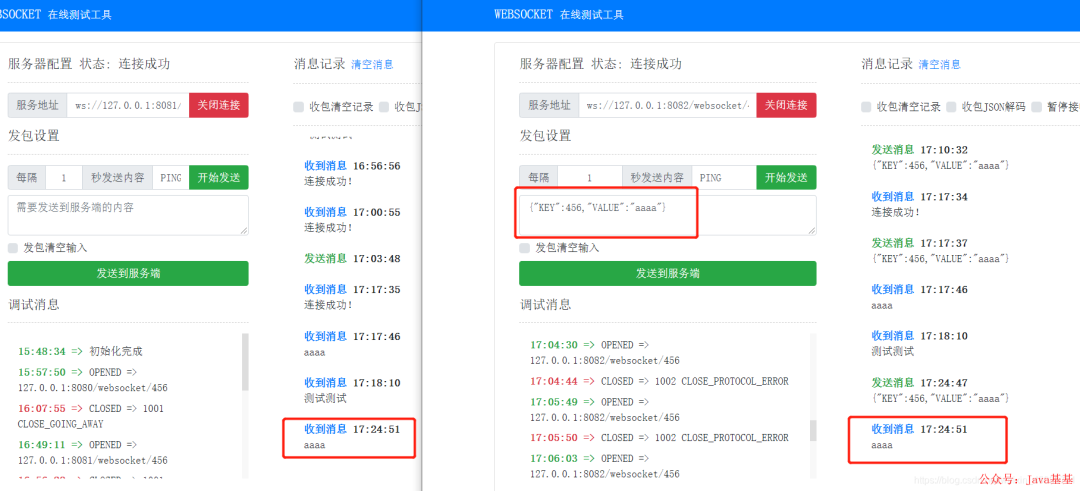1080x491 pixels.
Task: Click 开始发送 button in right window
Action: tap(786, 178)
